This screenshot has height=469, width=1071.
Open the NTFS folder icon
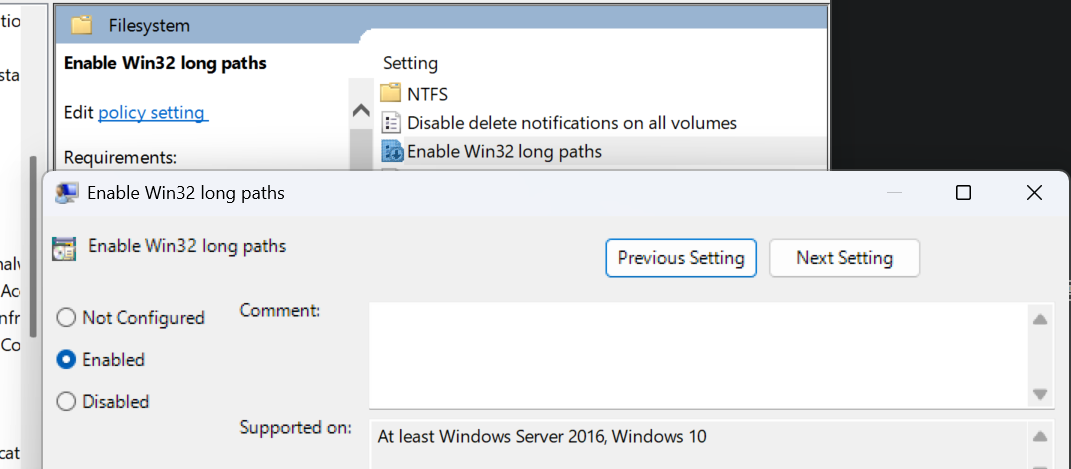[x=390, y=94]
